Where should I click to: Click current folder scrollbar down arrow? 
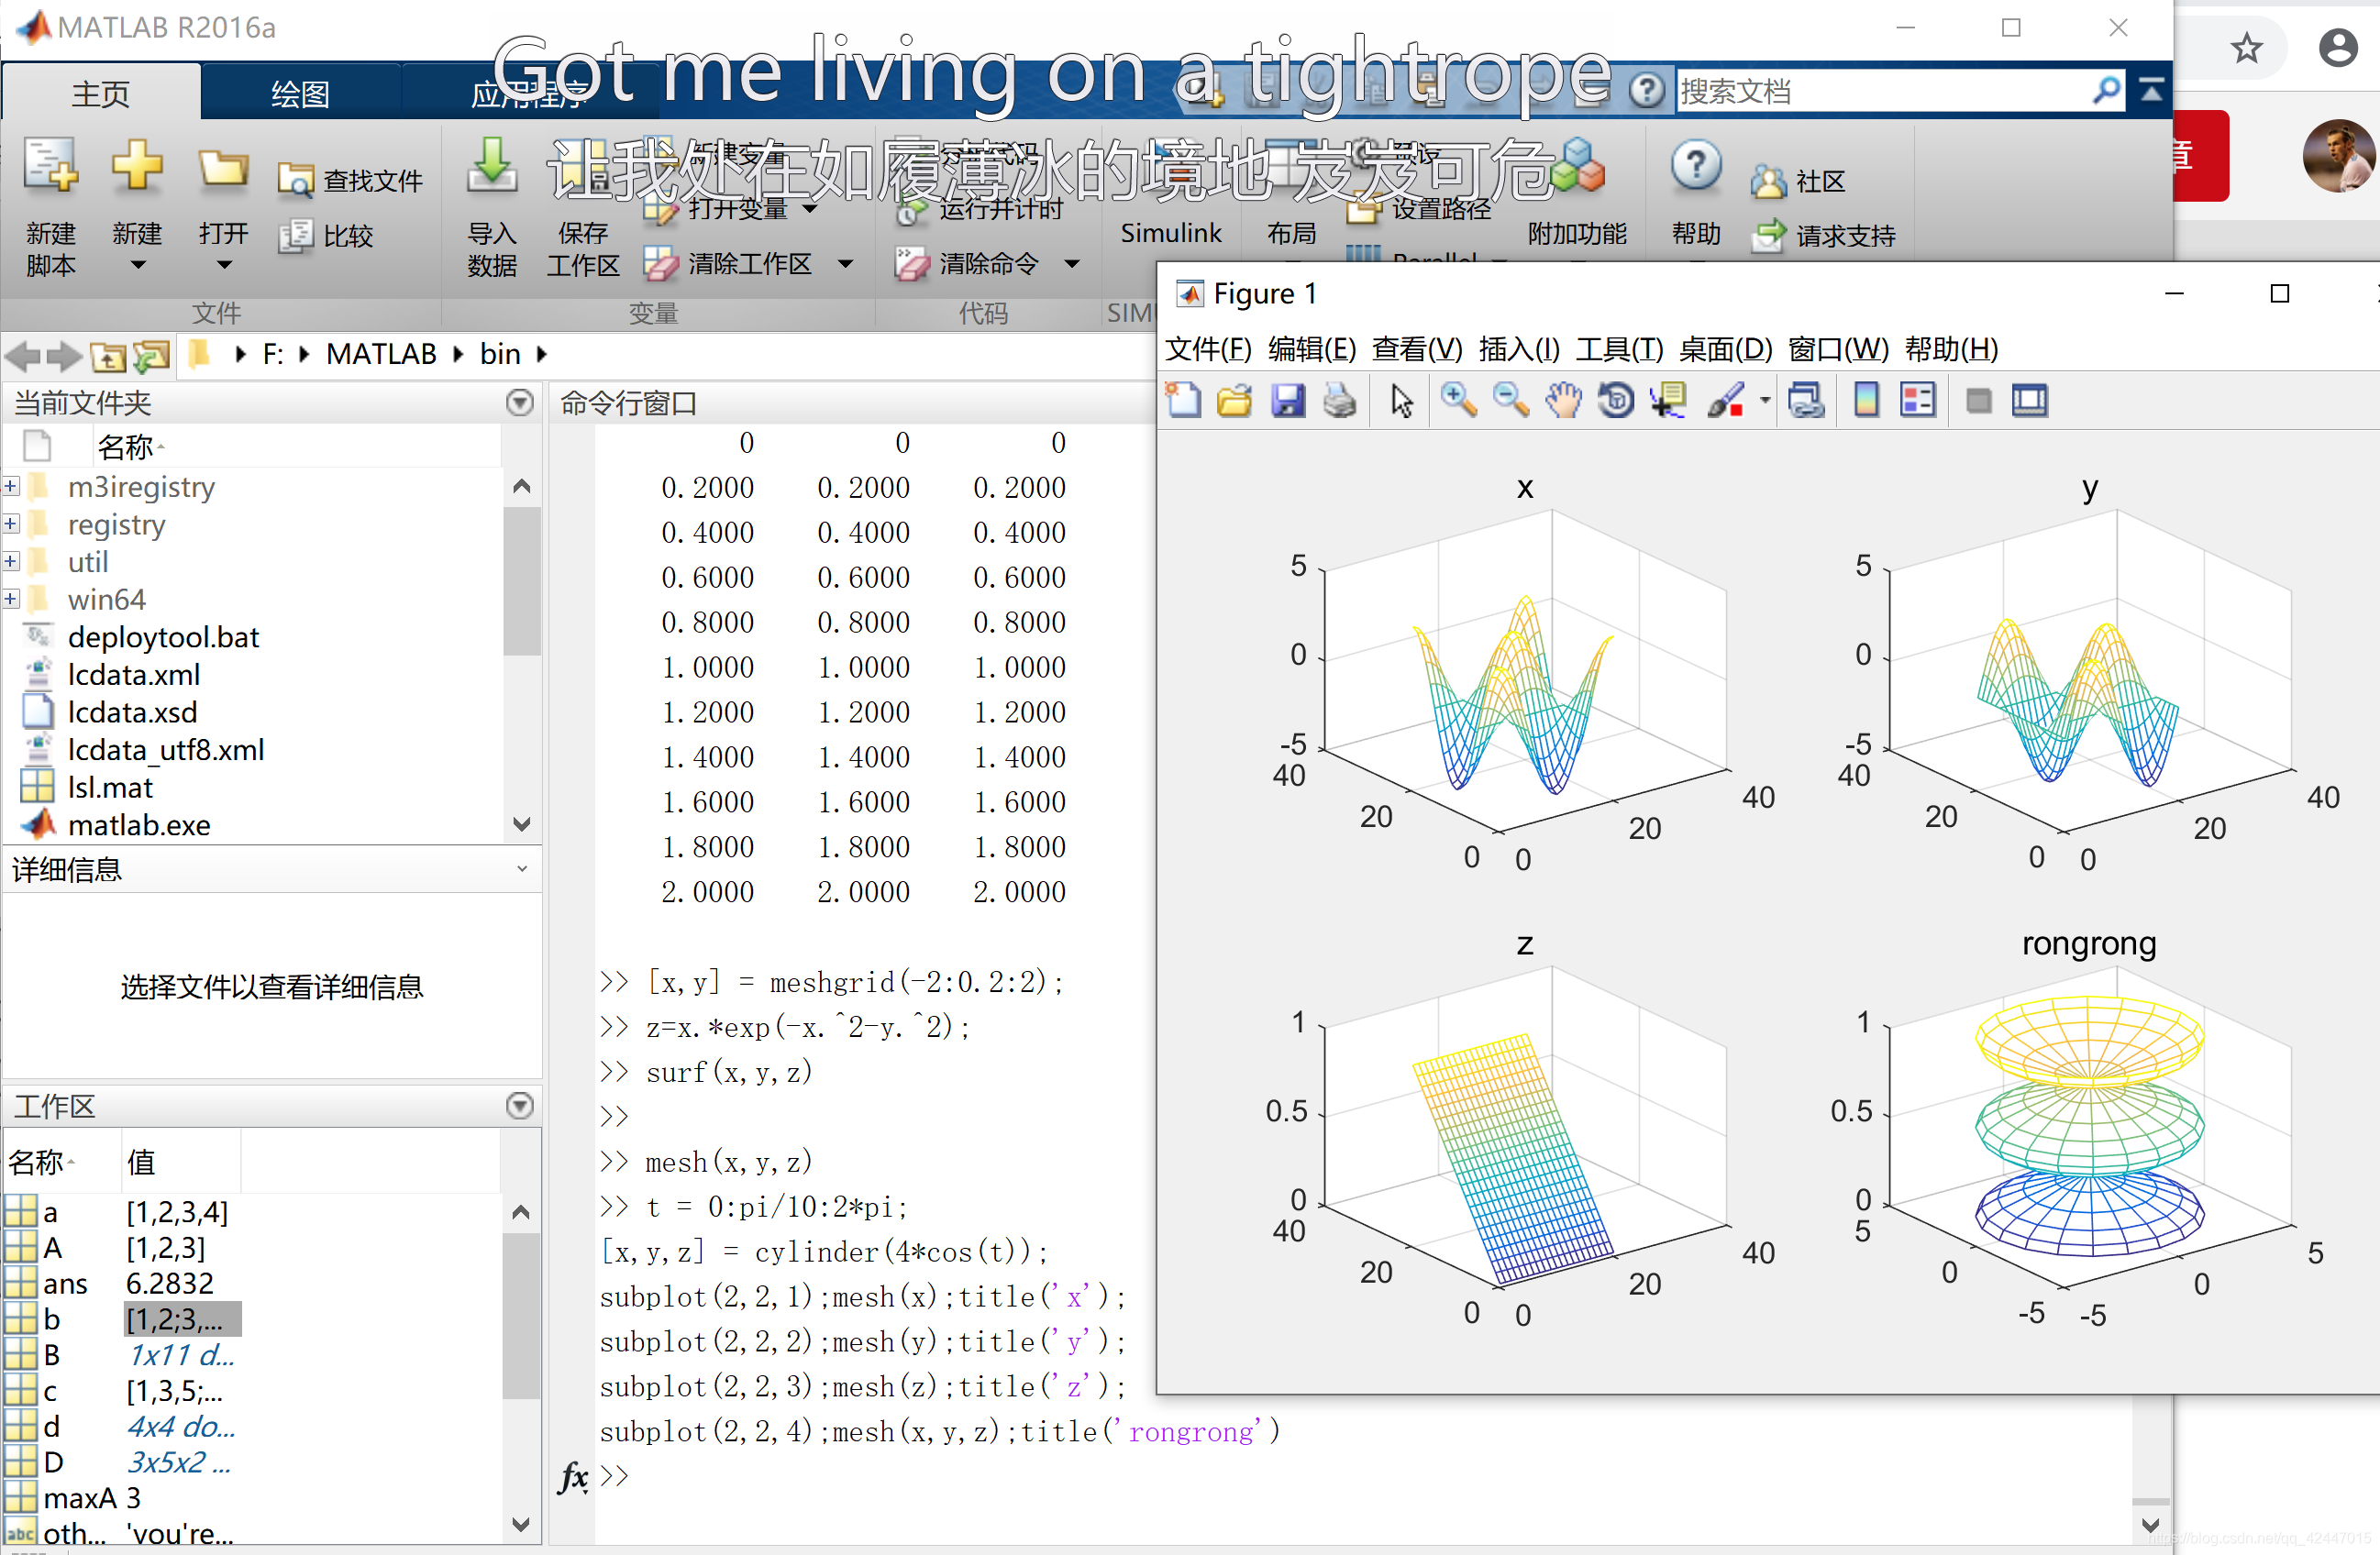click(x=521, y=824)
